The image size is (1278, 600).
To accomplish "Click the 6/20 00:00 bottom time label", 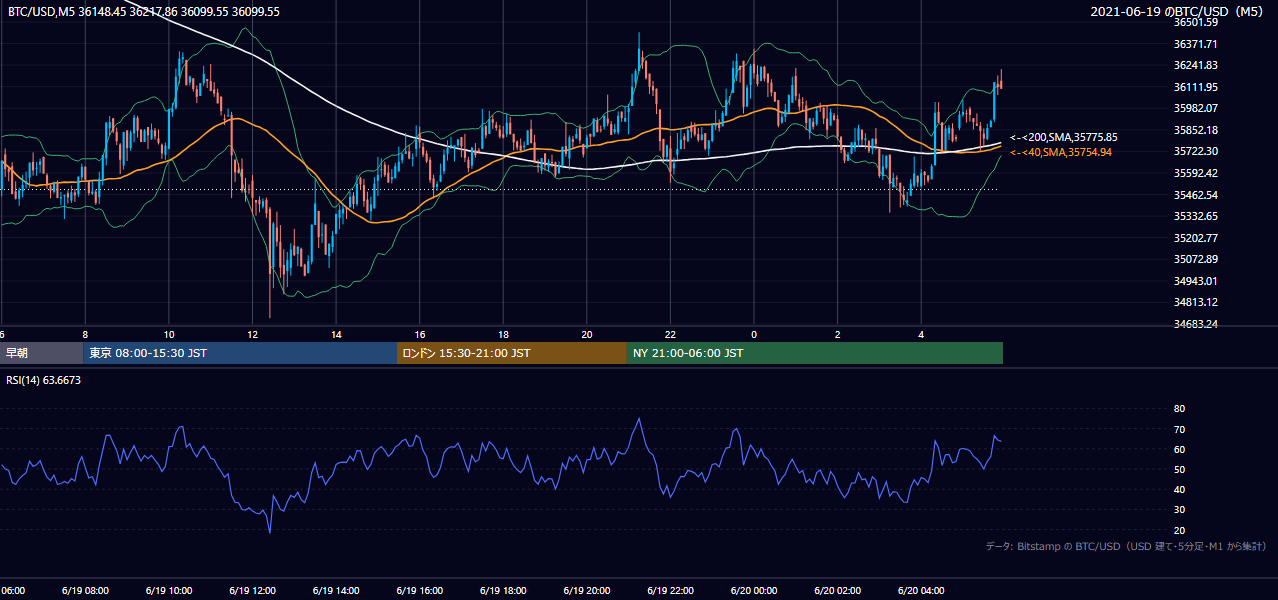I will (x=754, y=590).
